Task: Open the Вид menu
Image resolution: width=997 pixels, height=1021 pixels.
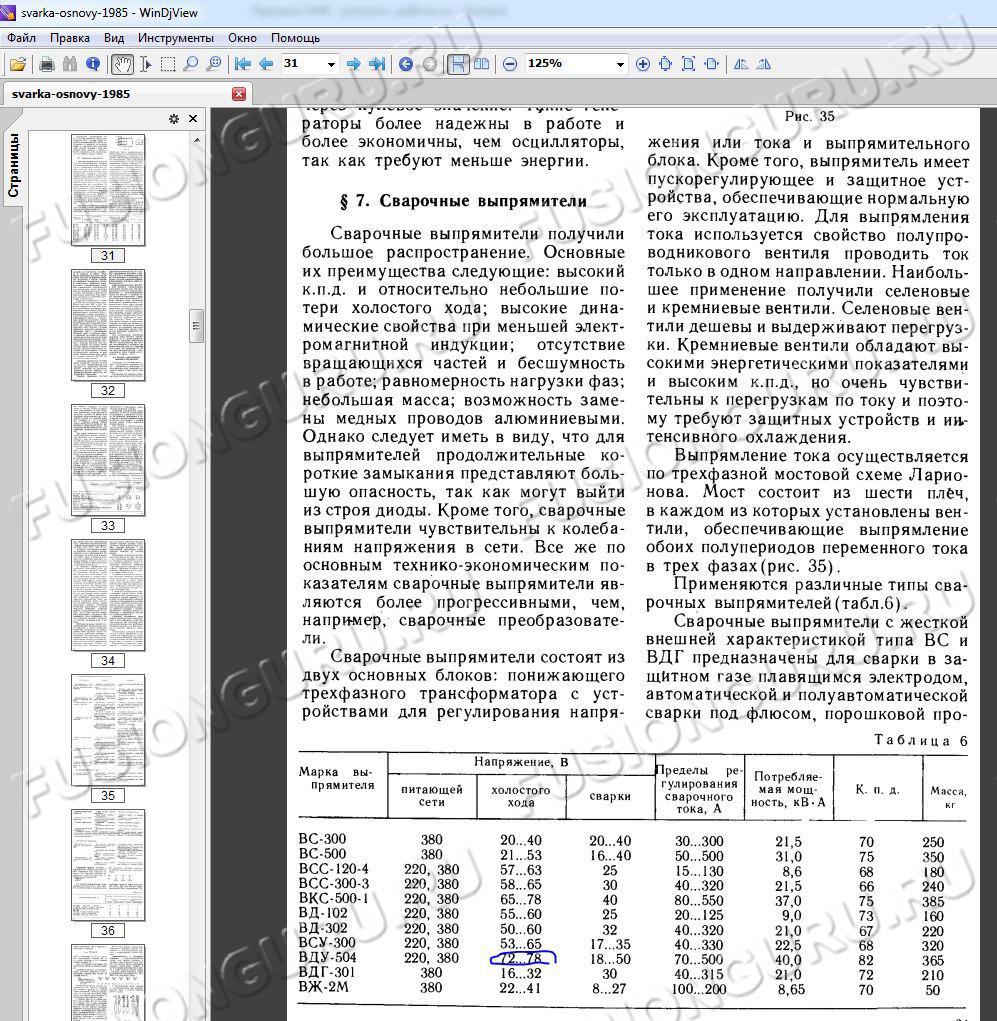Action: (114, 38)
